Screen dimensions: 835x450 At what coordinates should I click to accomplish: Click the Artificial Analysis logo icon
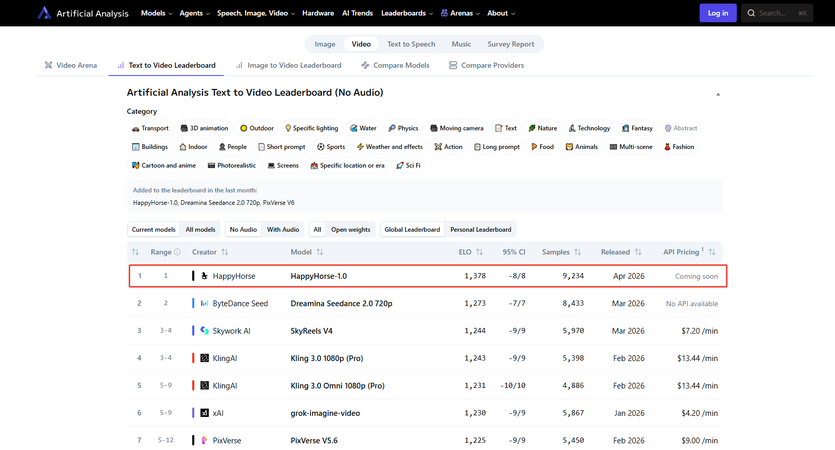point(44,13)
